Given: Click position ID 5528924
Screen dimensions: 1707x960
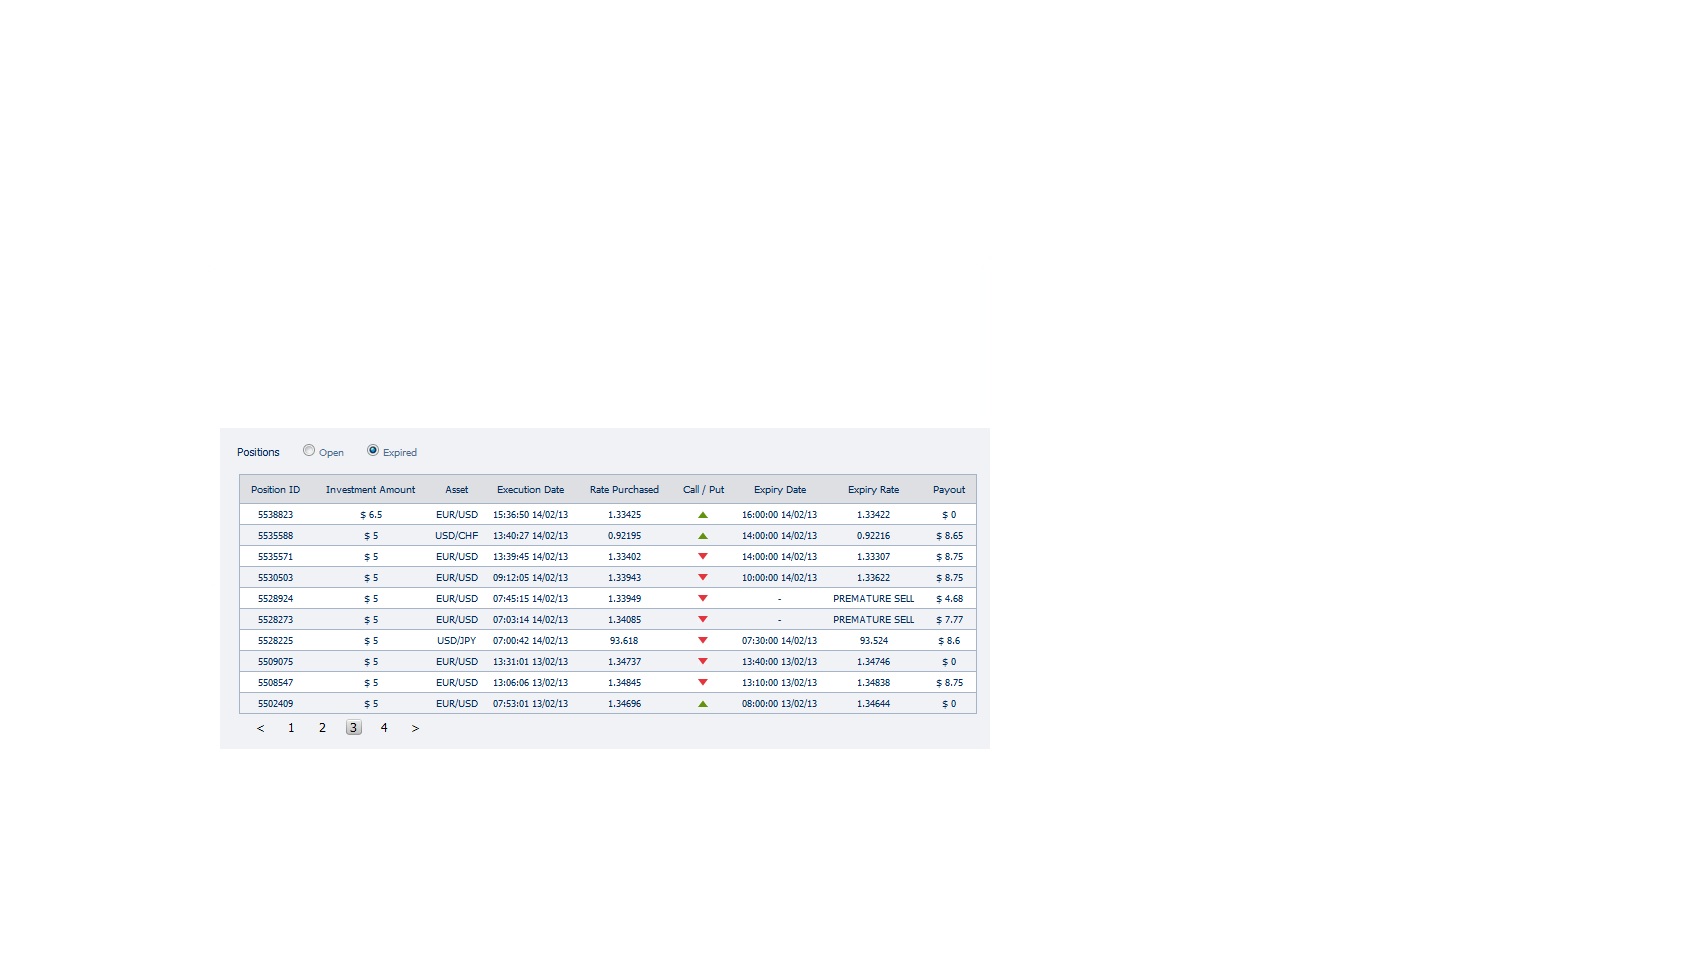Looking at the screenshot, I should [275, 599].
